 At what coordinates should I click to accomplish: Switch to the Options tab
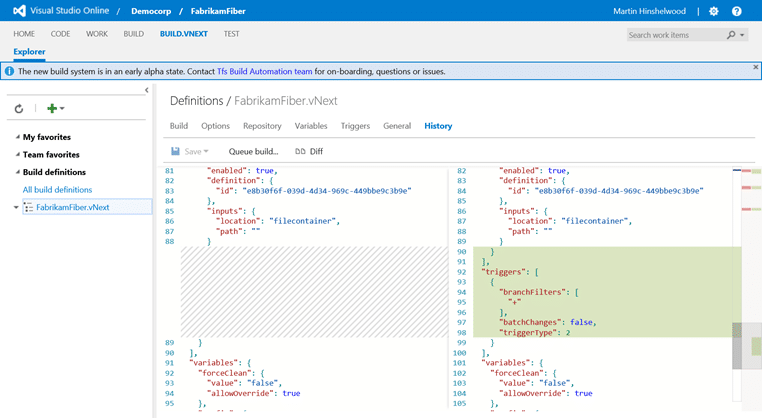215,126
